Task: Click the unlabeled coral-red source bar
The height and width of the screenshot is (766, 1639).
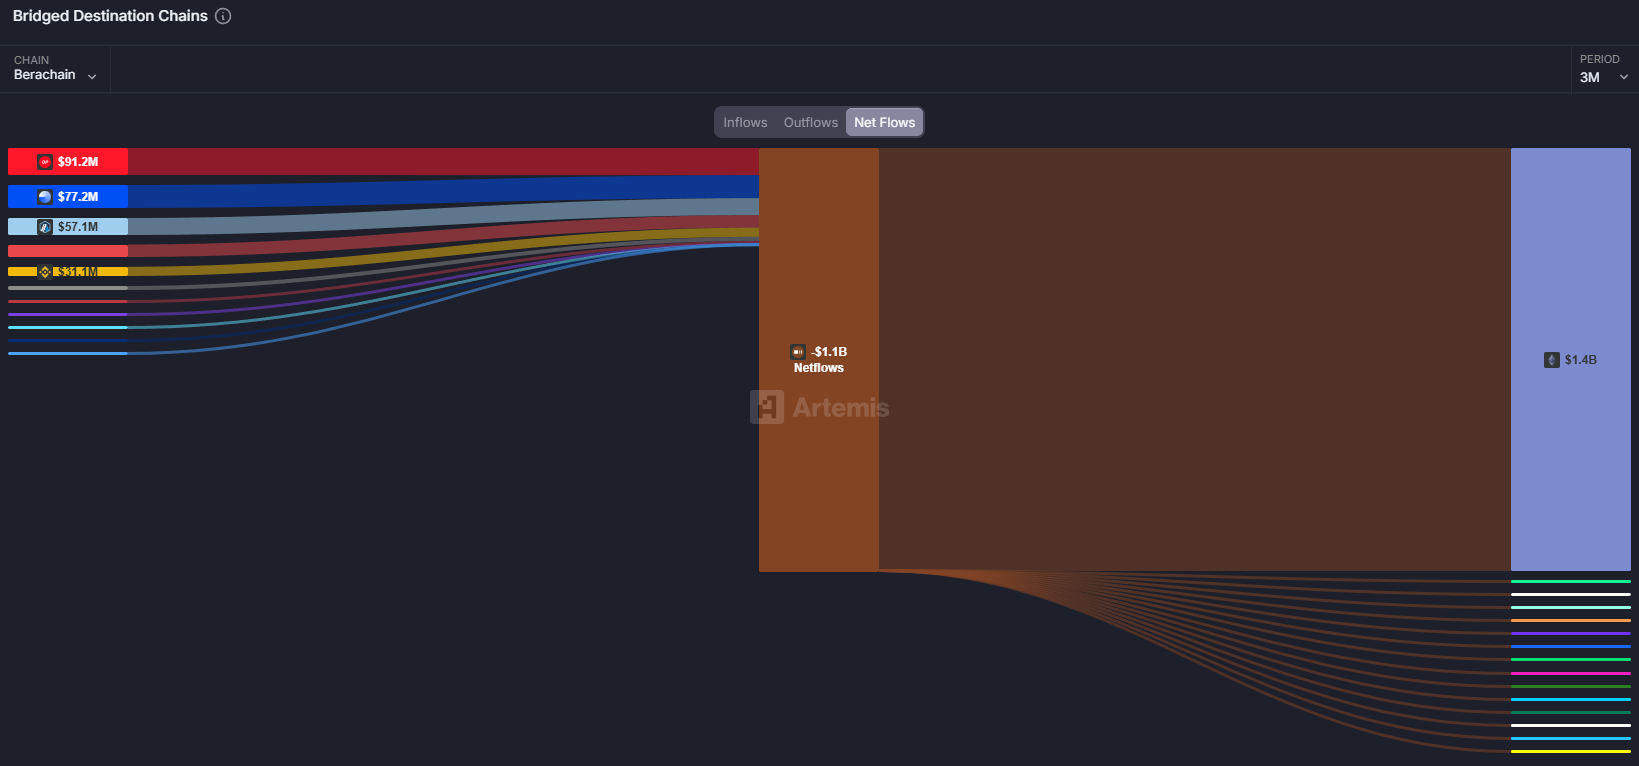Action: click(68, 251)
